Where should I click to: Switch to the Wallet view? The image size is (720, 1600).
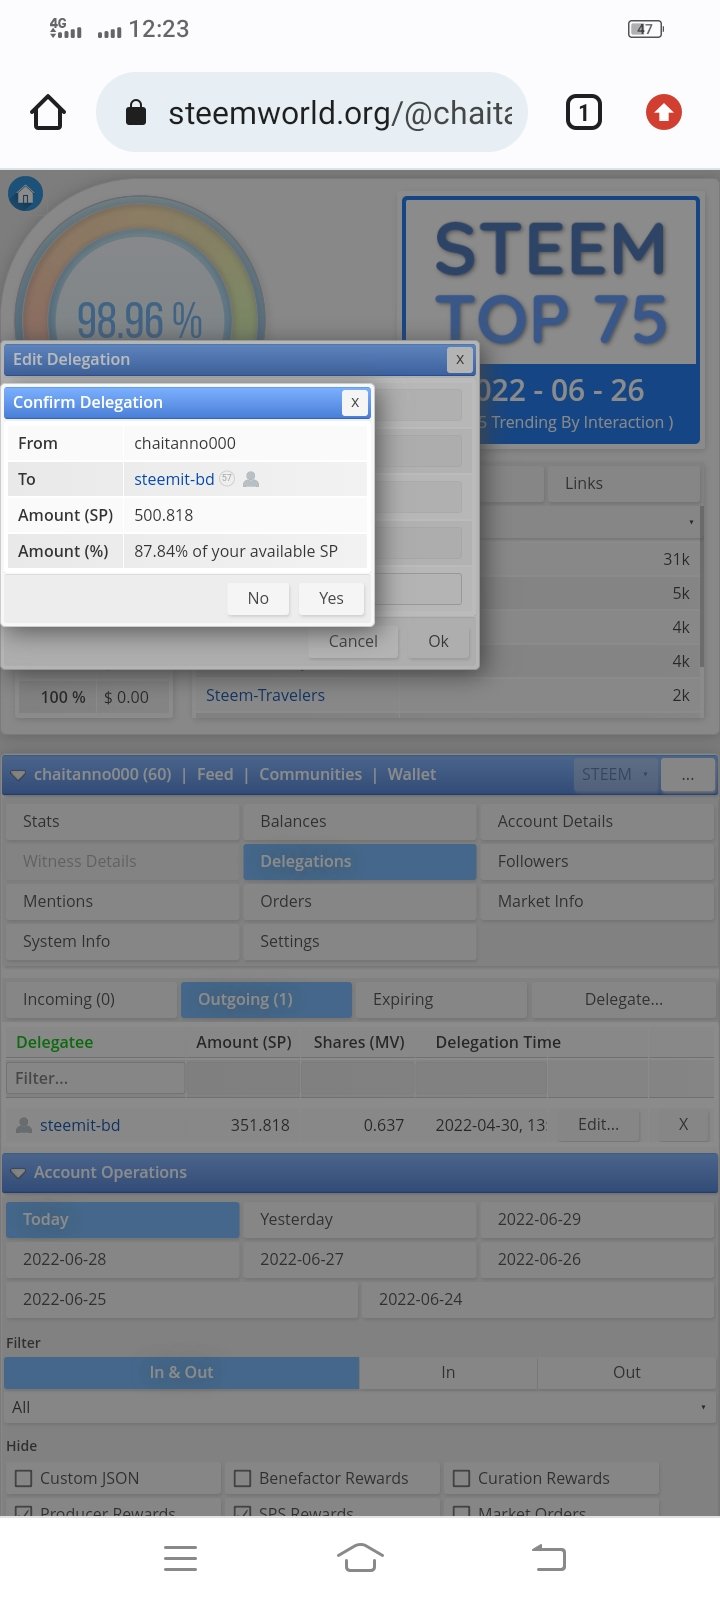412,774
